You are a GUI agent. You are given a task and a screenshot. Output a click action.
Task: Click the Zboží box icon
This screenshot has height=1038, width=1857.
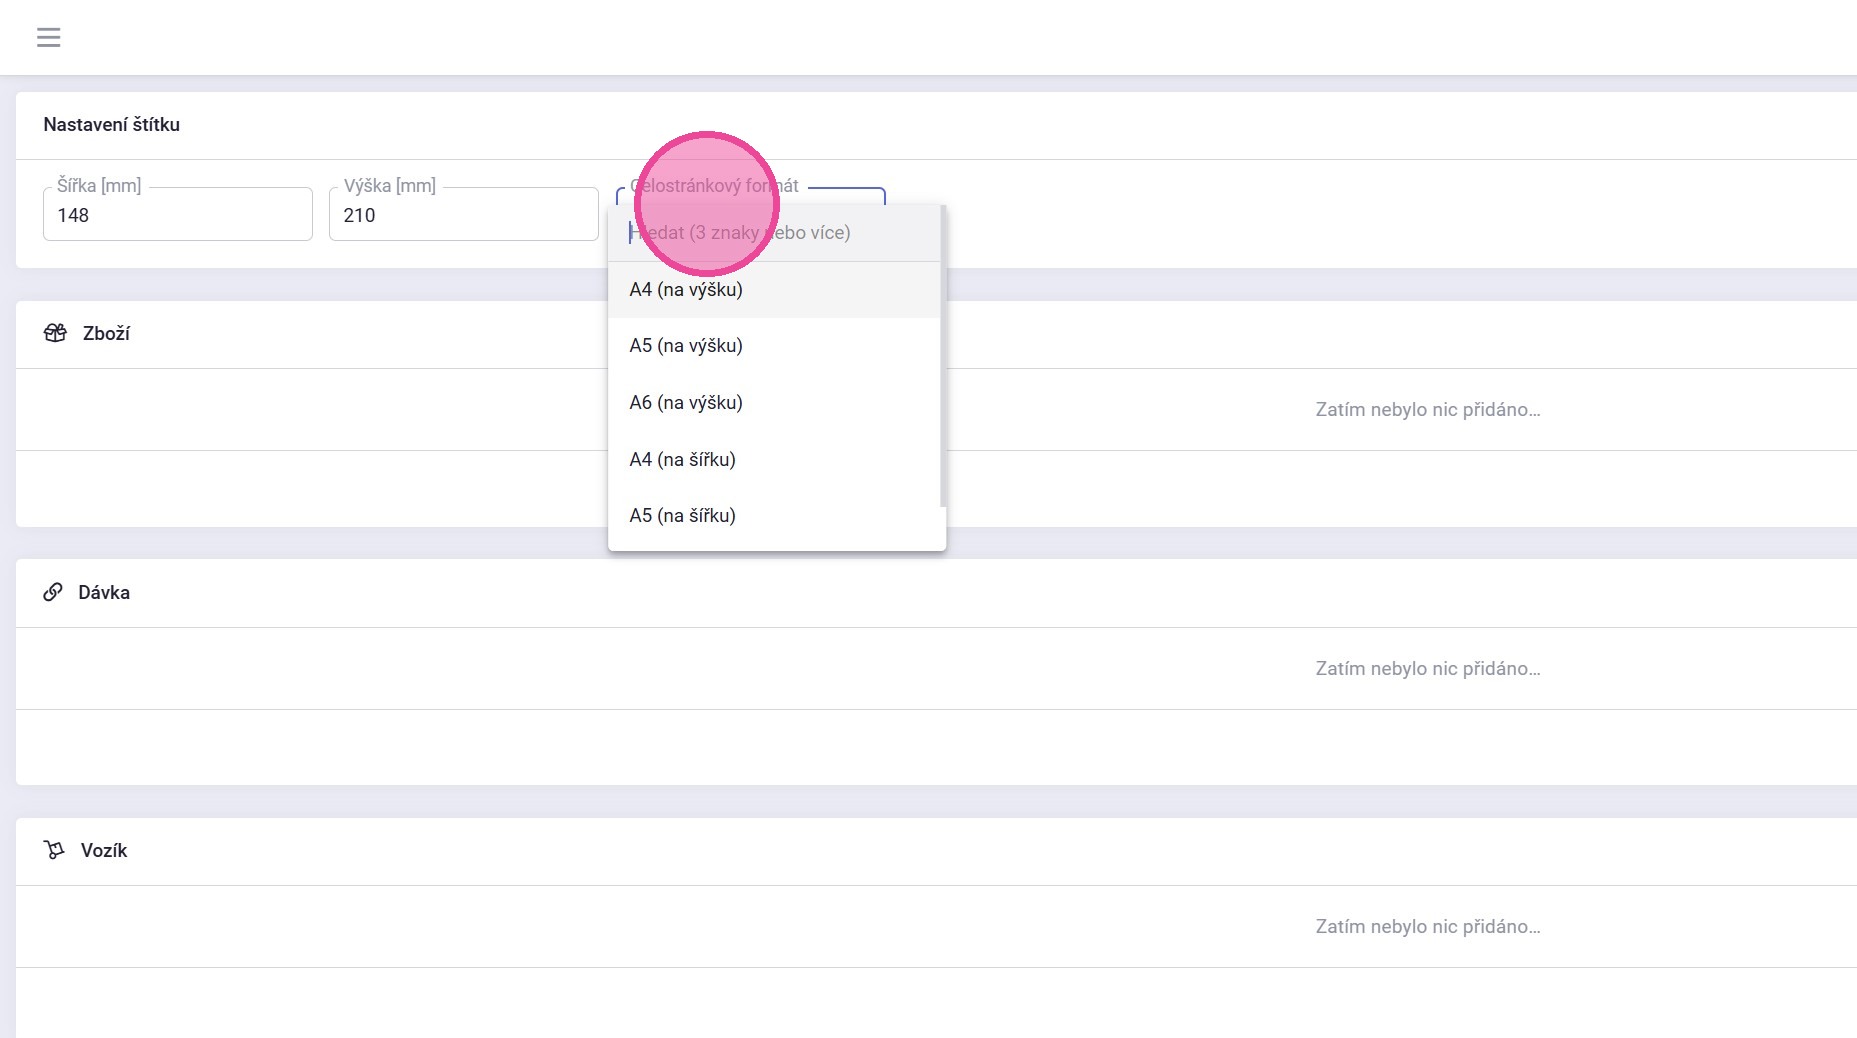pos(55,333)
